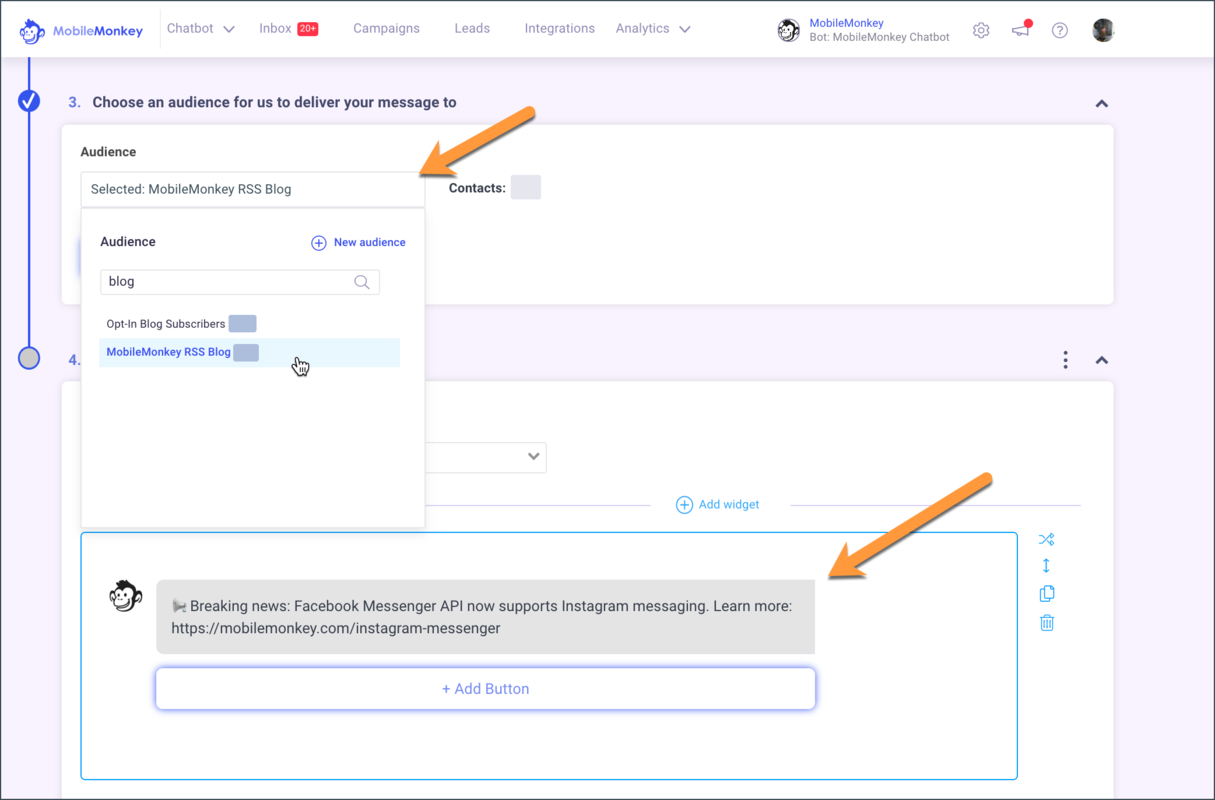The height and width of the screenshot is (800, 1215).
Task: View announcements via the megaphone icon
Action: (1020, 31)
